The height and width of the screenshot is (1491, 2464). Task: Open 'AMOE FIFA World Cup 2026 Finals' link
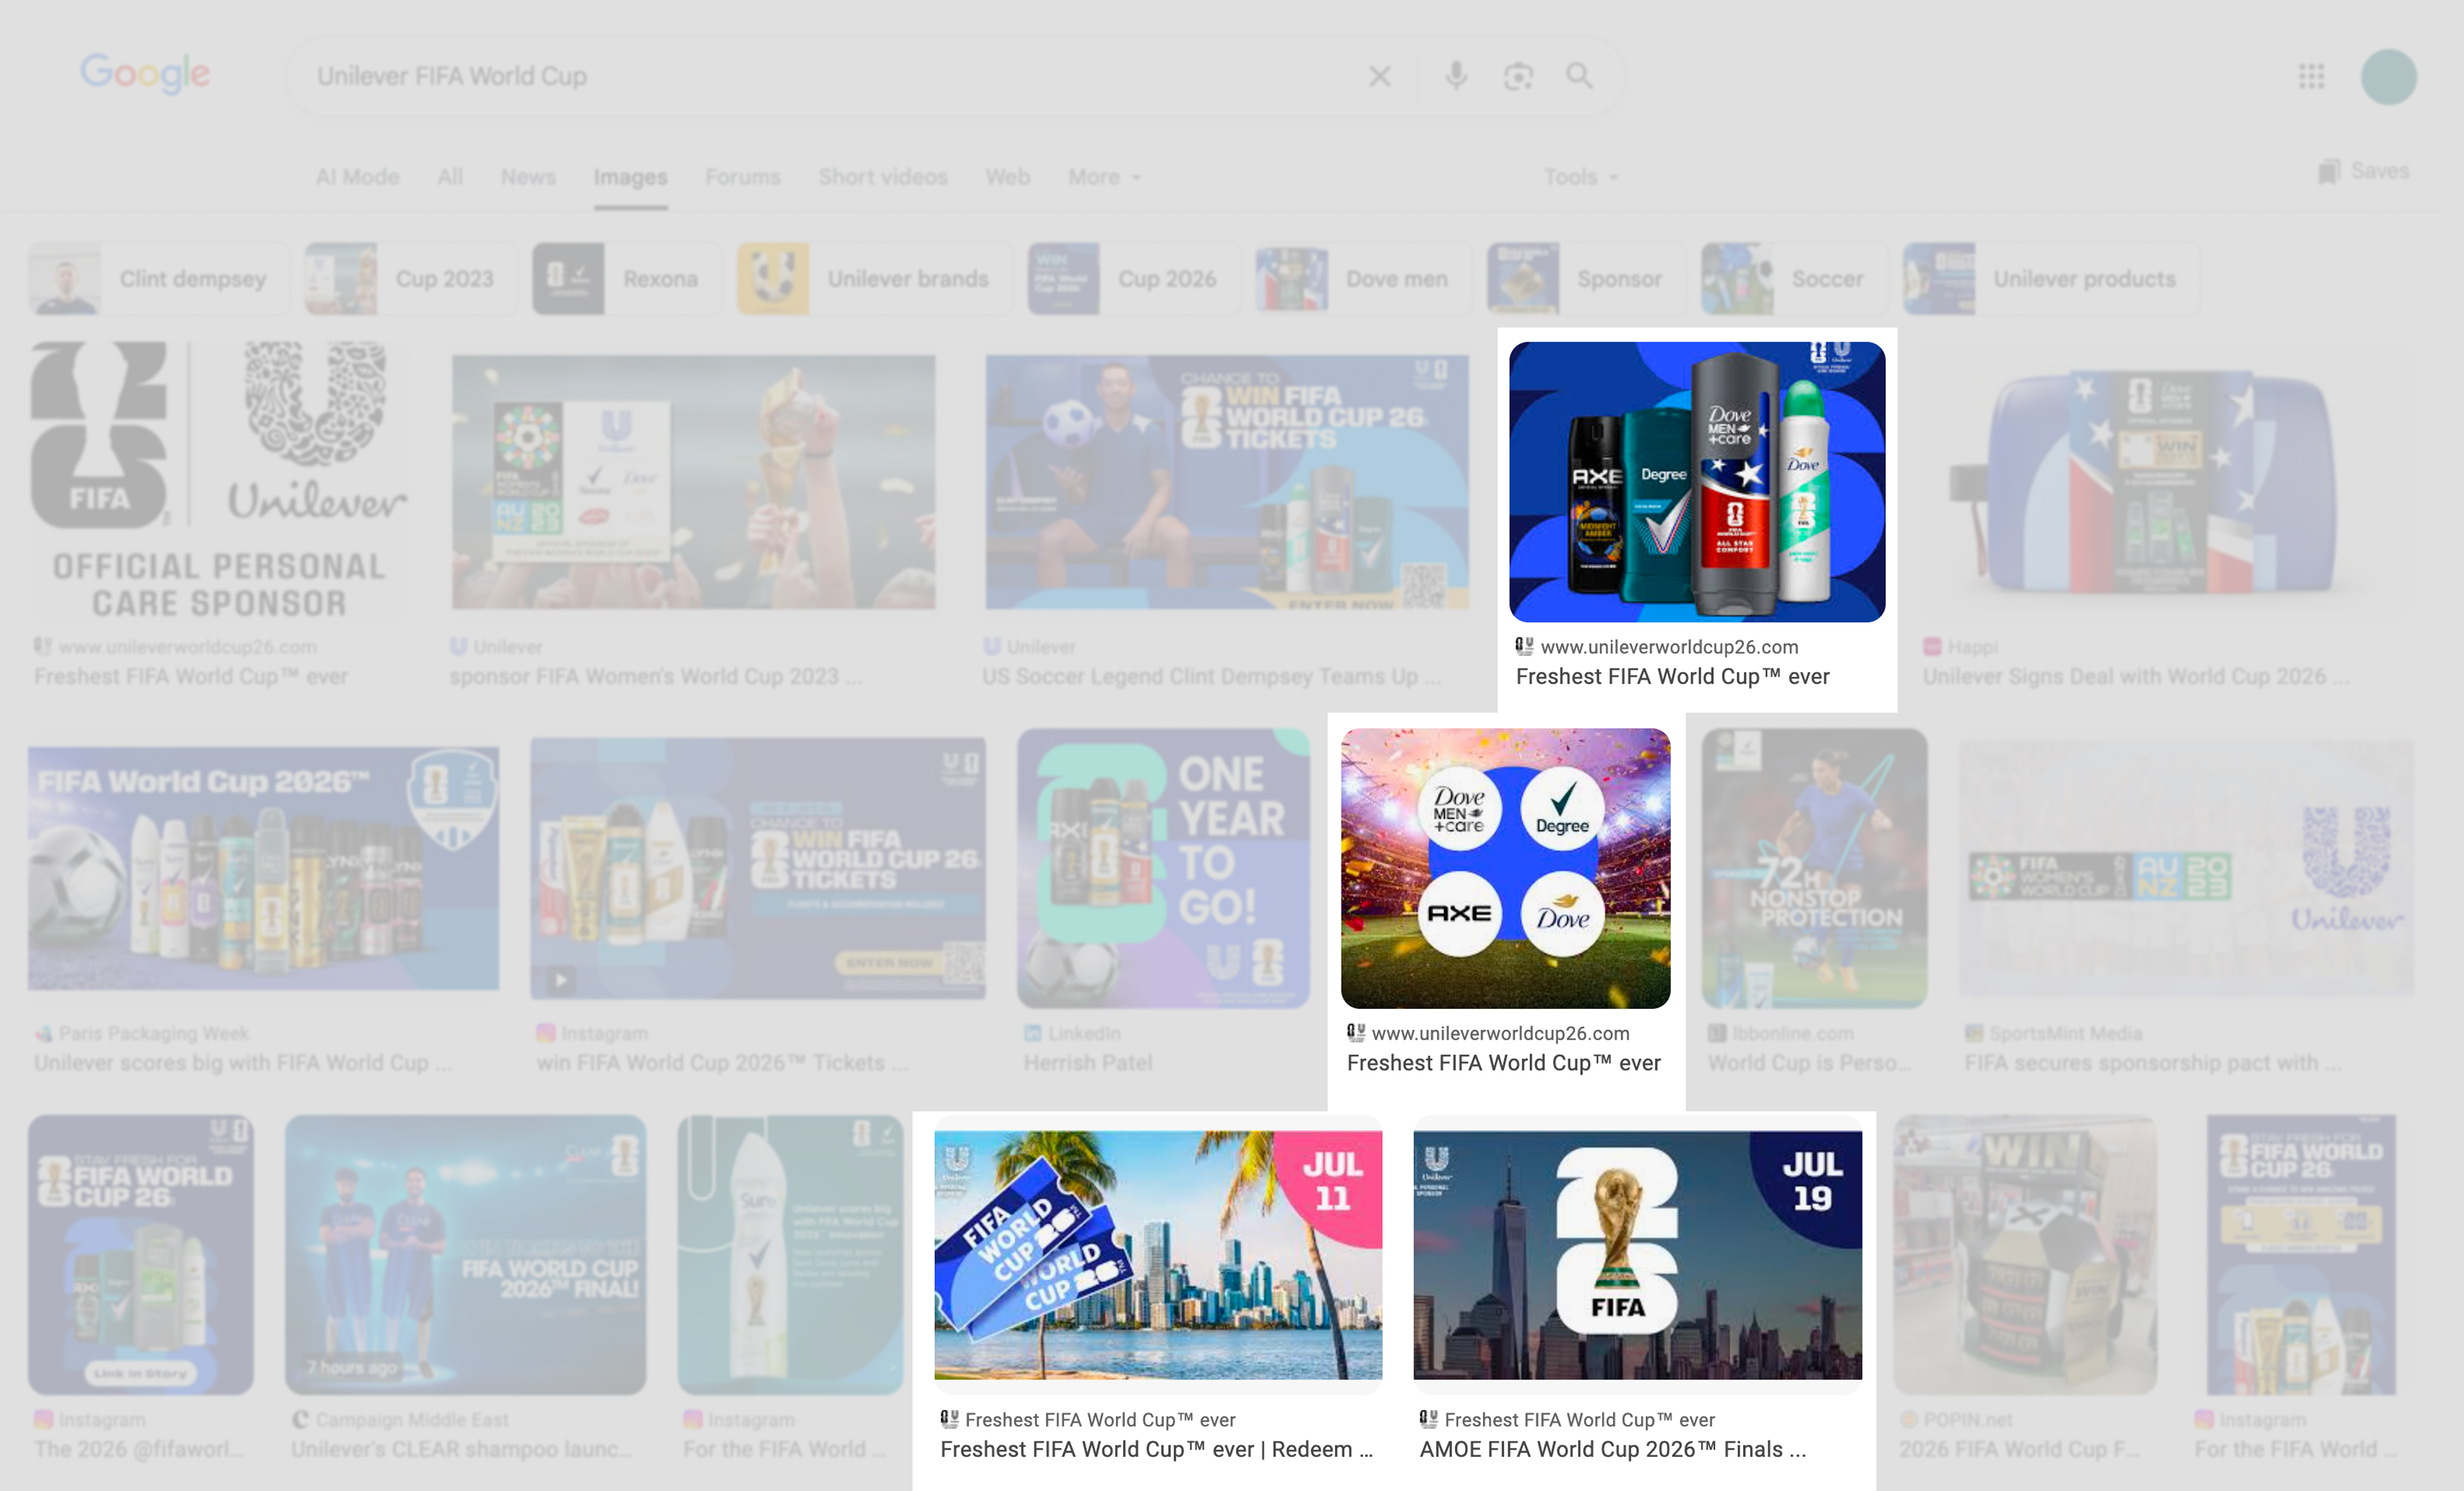pyautogui.click(x=1613, y=1450)
